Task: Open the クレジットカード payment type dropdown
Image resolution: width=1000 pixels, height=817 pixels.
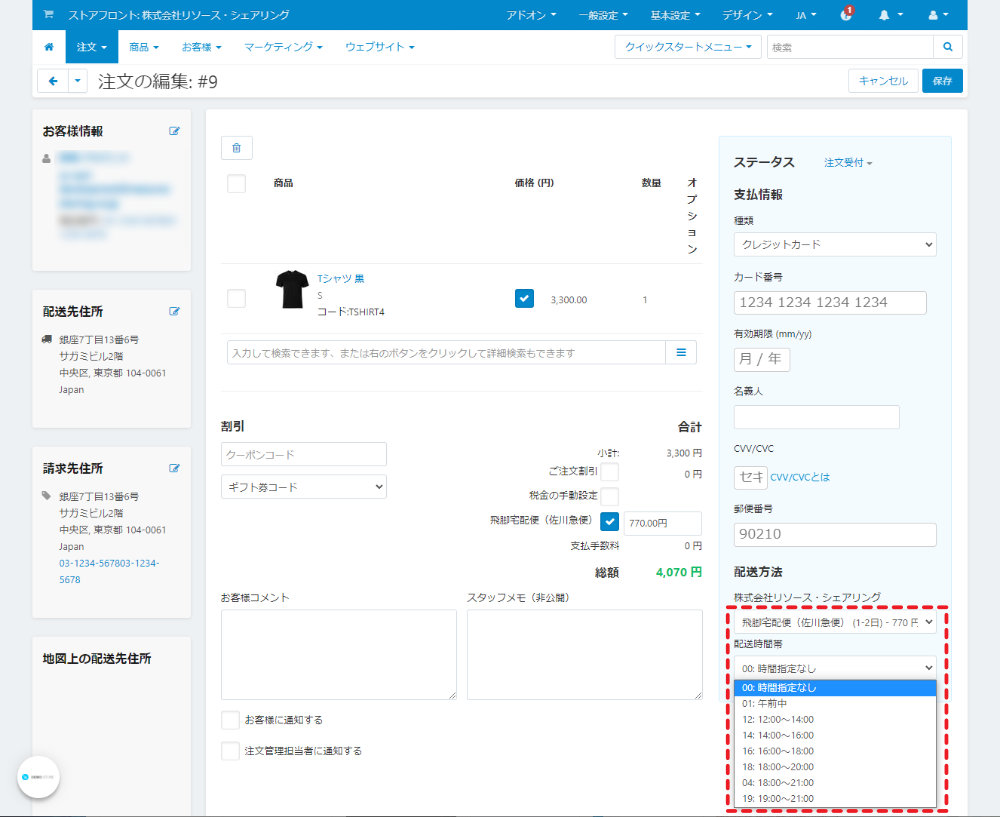Action: pos(835,244)
